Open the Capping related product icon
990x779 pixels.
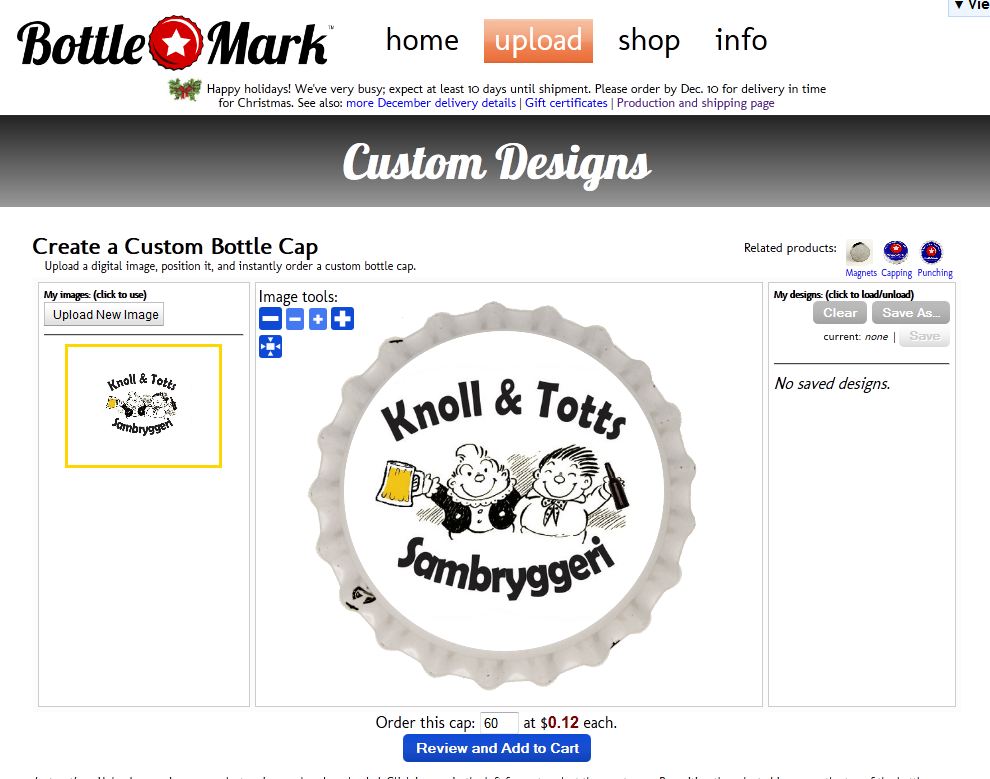coord(896,251)
